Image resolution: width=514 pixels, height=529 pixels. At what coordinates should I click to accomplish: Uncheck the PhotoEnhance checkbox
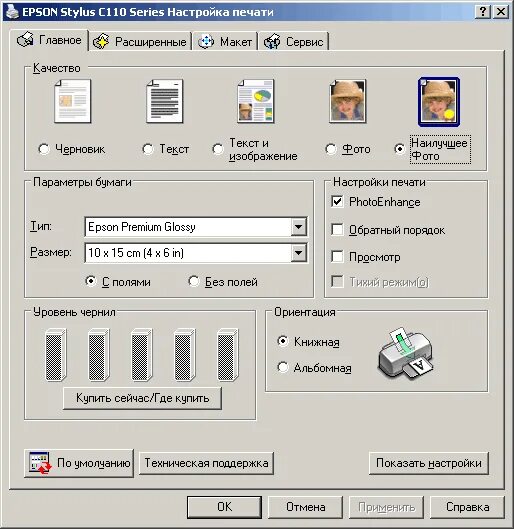pyautogui.click(x=337, y=202)
